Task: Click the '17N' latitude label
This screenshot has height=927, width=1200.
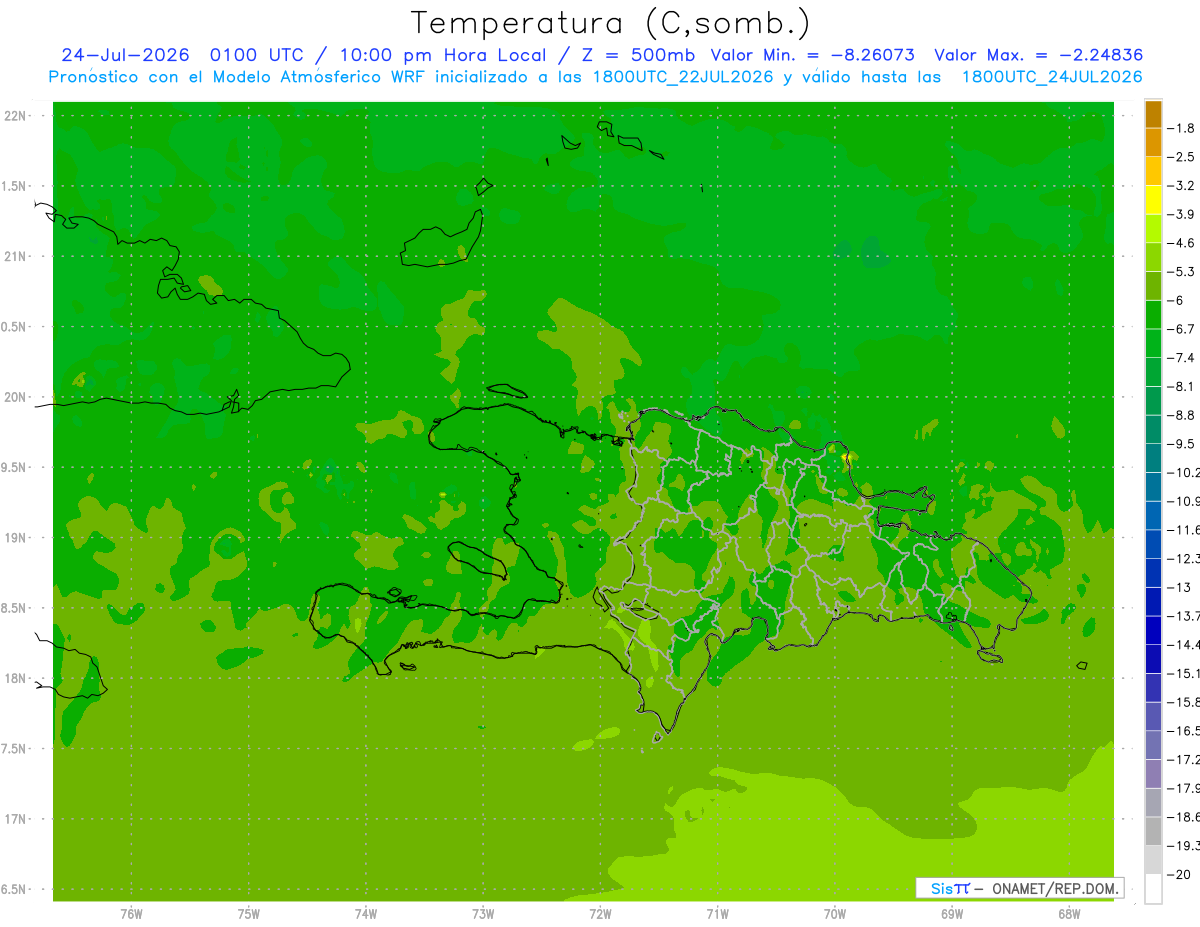Action: click(15, 819)
